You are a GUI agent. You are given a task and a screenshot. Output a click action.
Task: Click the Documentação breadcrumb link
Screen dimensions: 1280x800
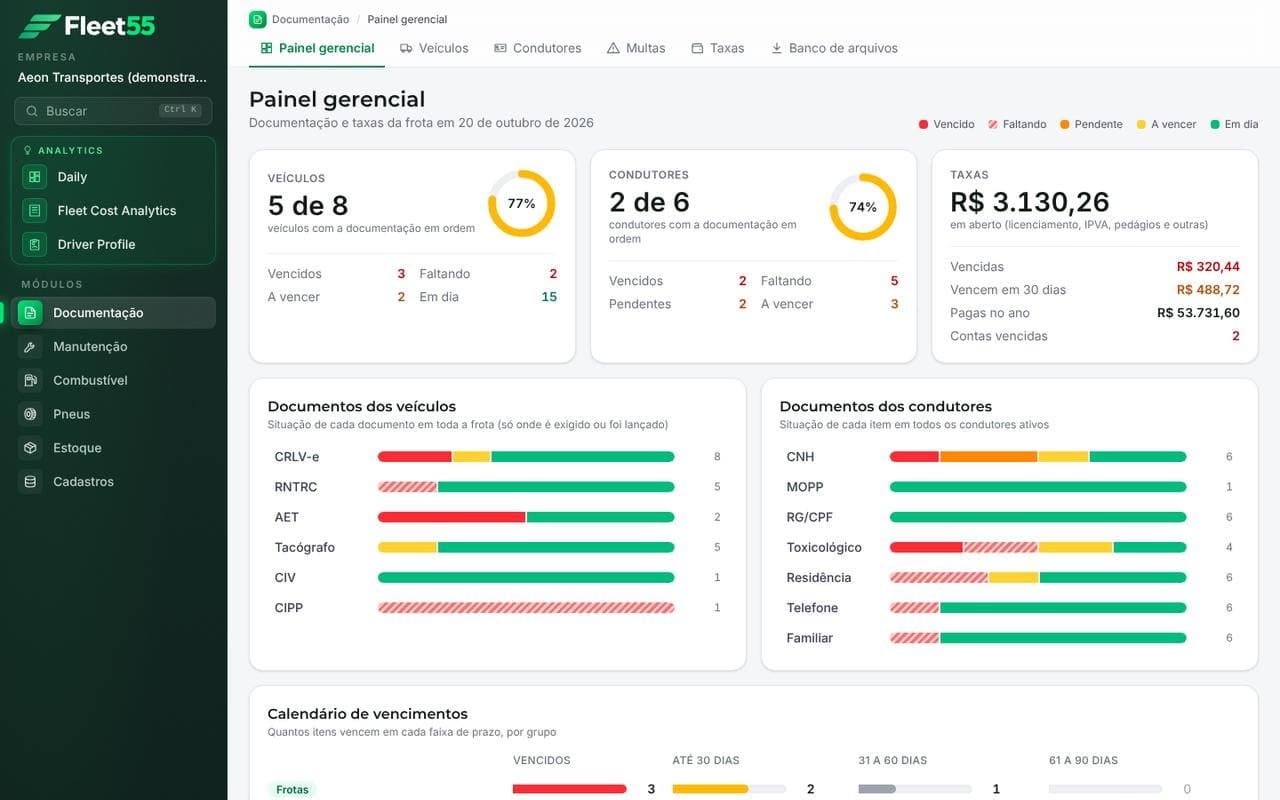[310, 19]
